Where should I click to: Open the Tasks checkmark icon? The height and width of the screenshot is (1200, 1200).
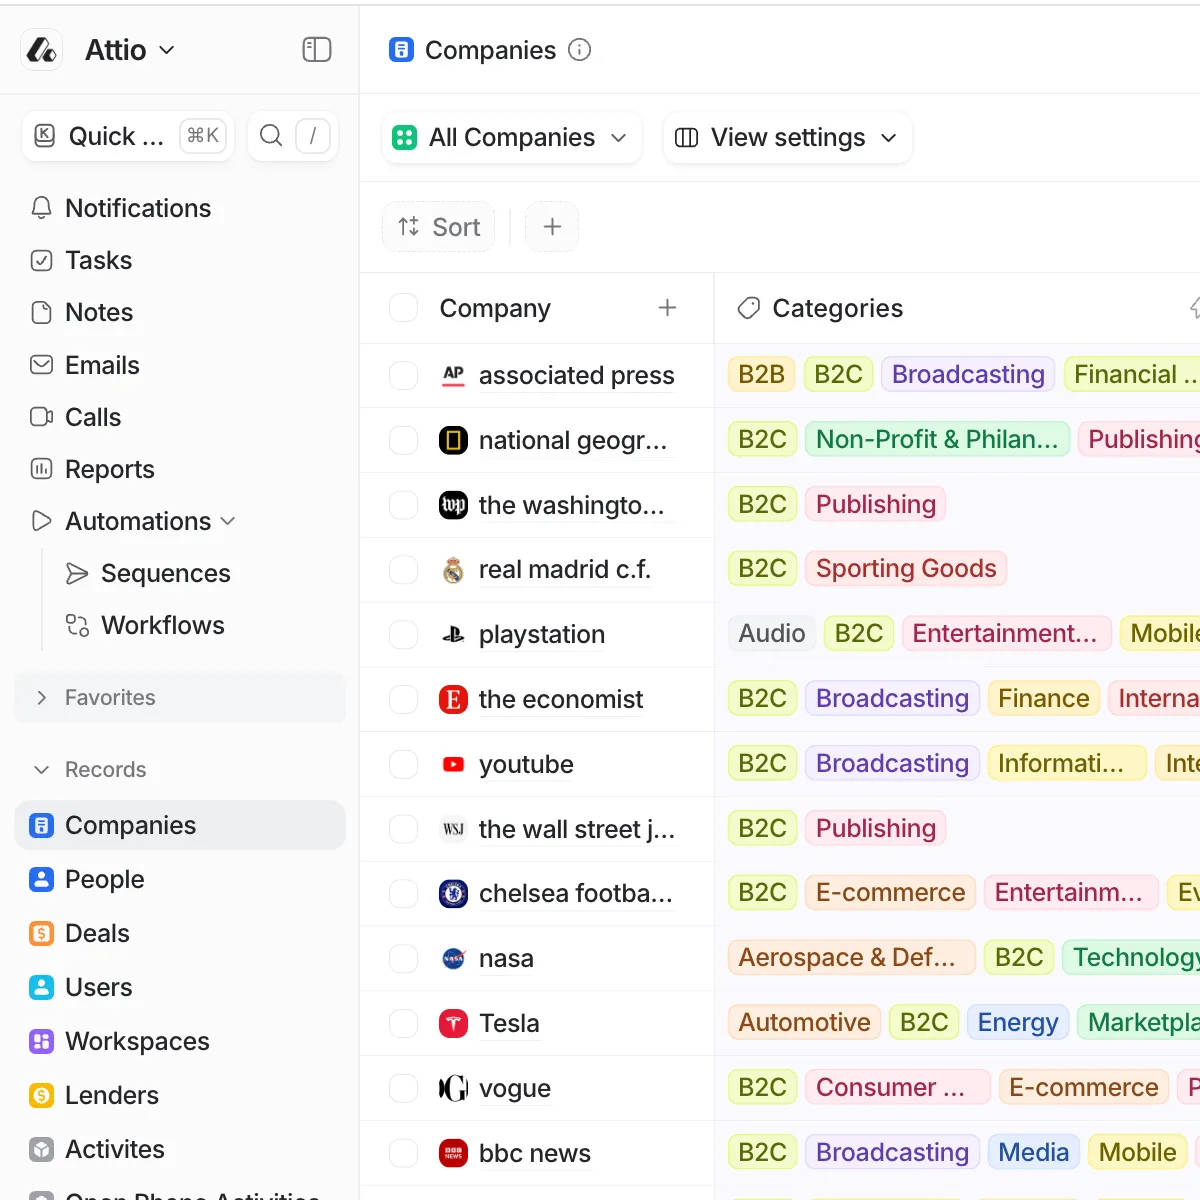coord(41,261)
